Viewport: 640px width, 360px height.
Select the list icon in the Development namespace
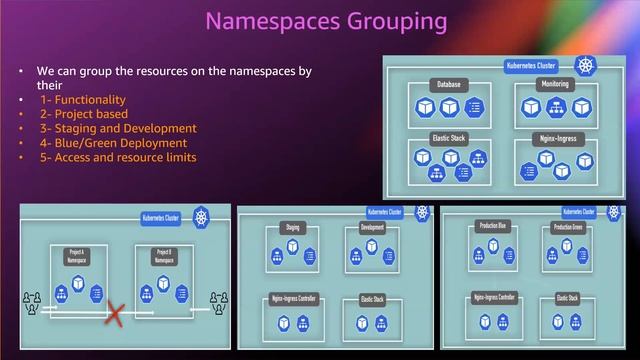click(x=389, y=256)
